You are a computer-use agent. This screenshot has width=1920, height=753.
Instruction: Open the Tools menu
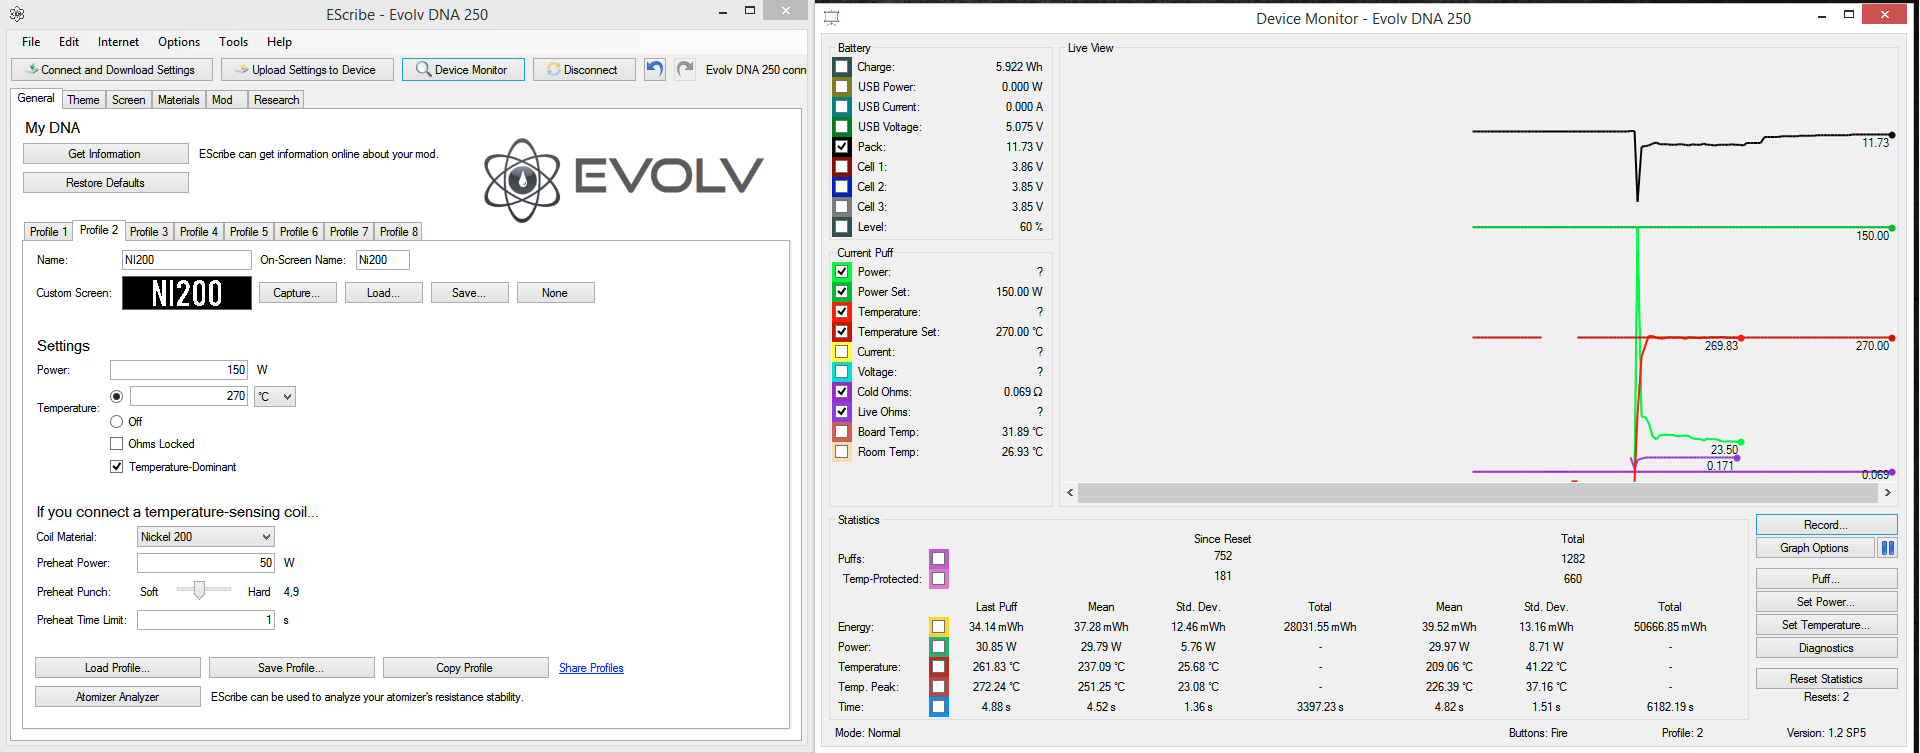pyautogui.click(x=233, y=42)
